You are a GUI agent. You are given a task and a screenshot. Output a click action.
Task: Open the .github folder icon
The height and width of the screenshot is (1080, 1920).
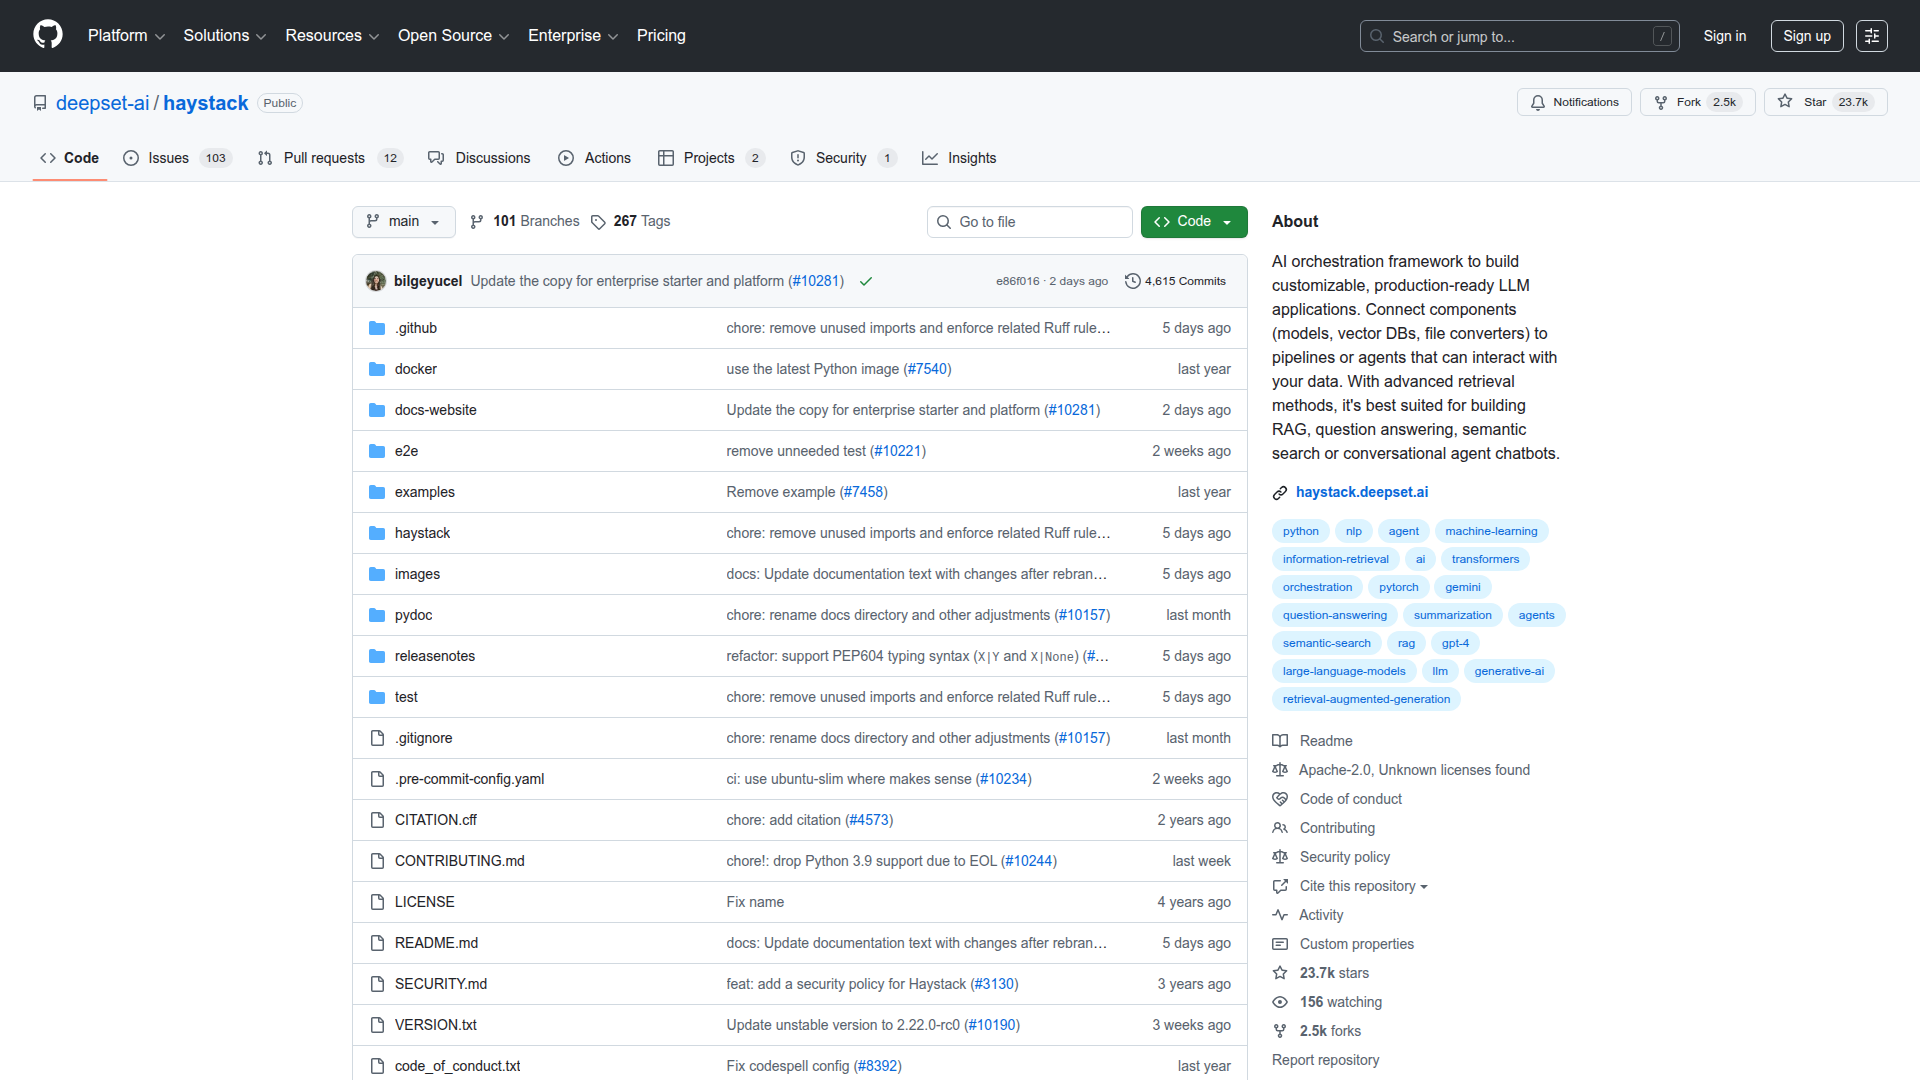pyautogui.click(x=377, y=328)
